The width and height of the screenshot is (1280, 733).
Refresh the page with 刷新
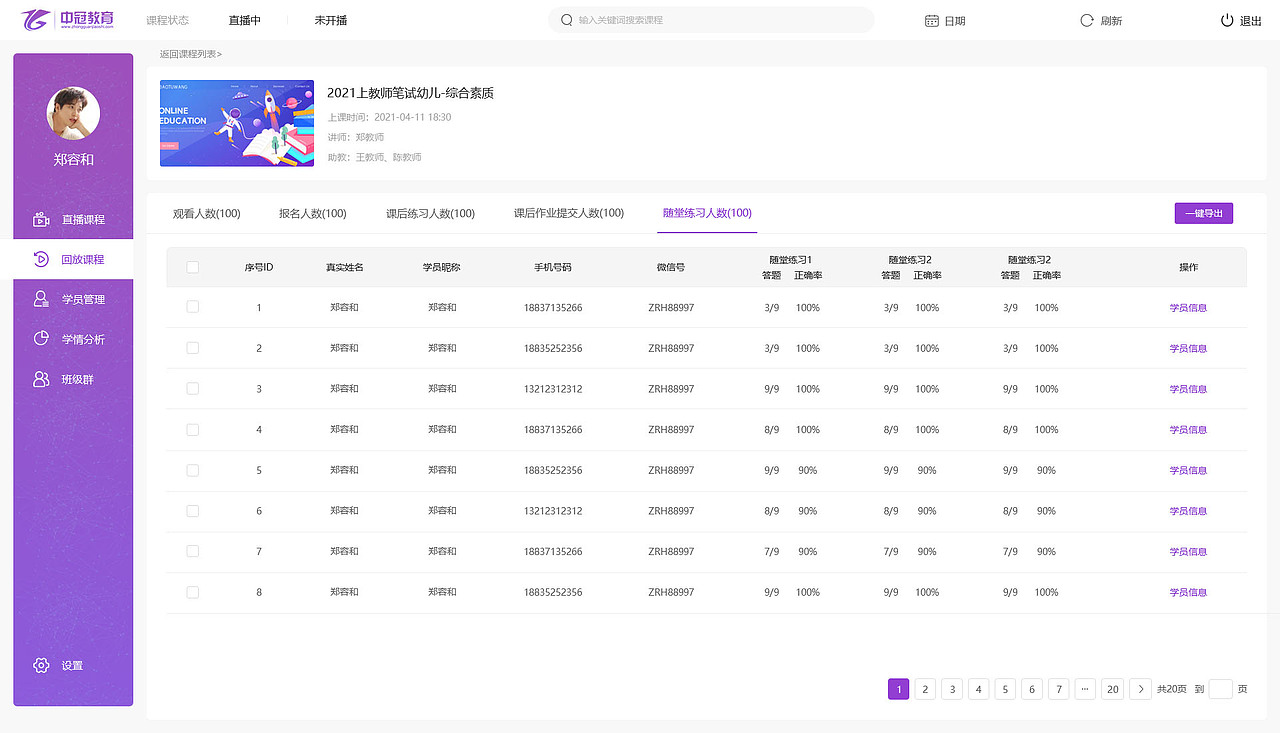pyautogui.click(x=1100, y=19)
